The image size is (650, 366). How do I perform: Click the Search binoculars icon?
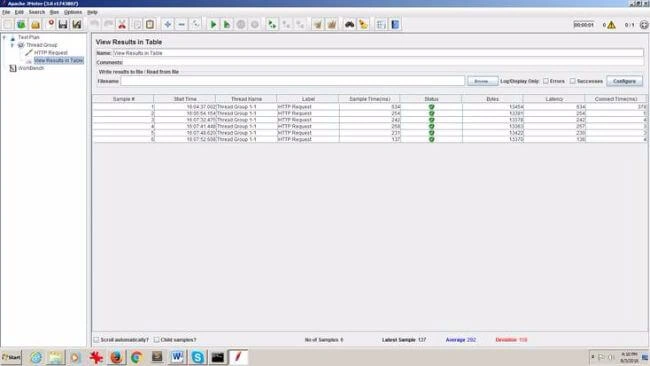pos(349,24)
